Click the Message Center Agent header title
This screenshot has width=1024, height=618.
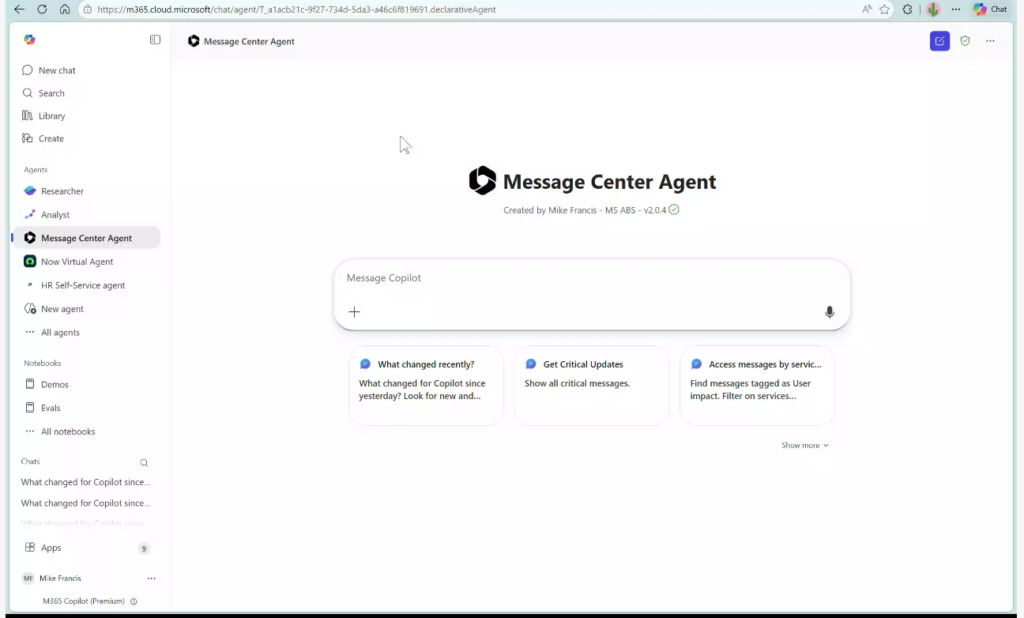pos(249,41)
